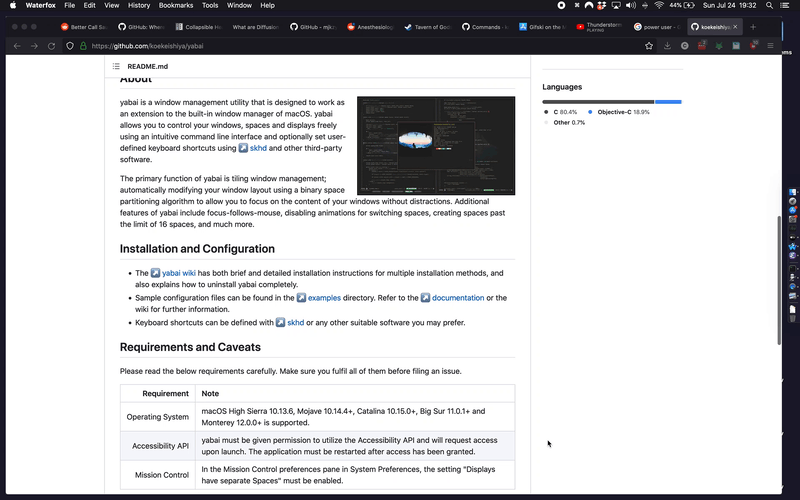Click the screen recording indicator in menu bar
This screenshot has height=500, width=800.
coord(561,5)
